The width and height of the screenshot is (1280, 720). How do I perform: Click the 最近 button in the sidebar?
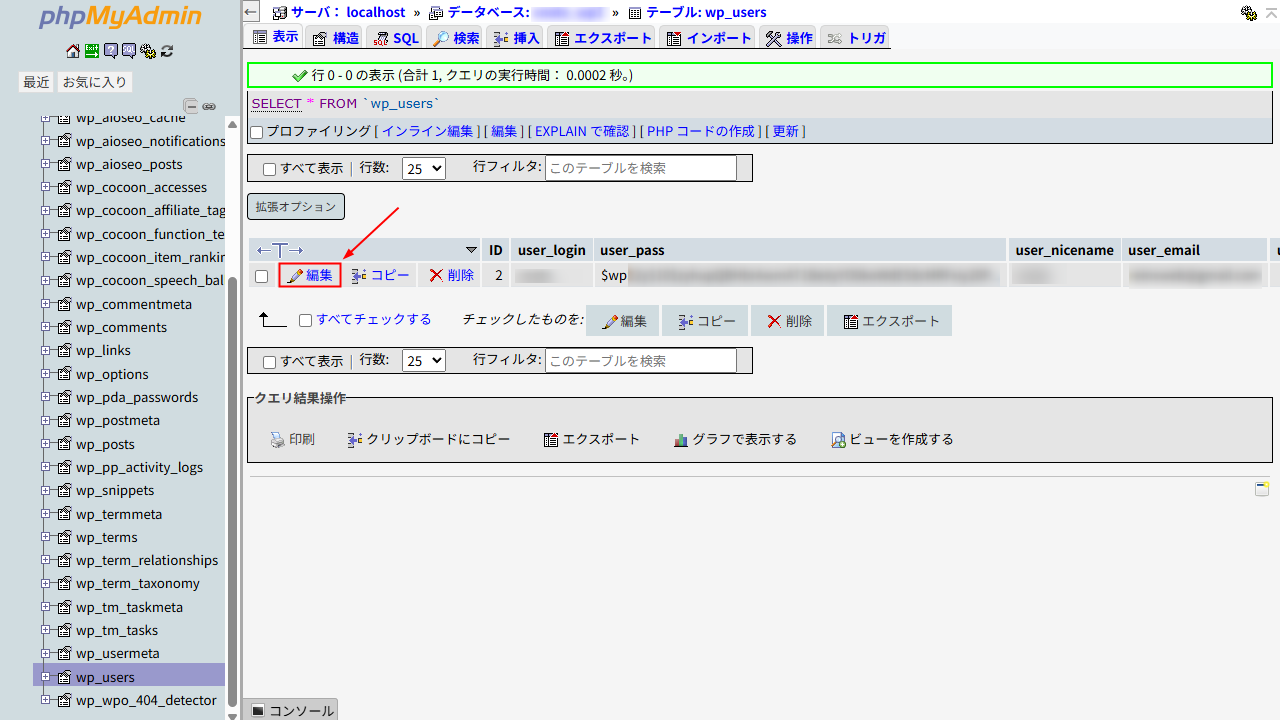pos(37,82)
